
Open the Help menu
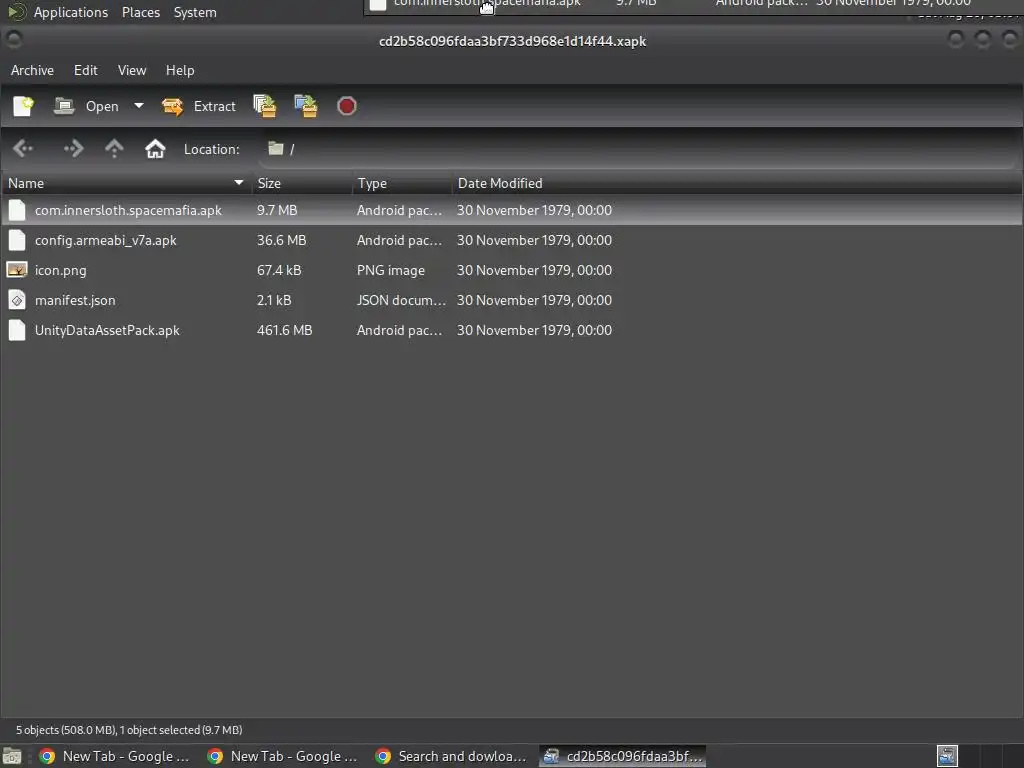click(180, 70)
